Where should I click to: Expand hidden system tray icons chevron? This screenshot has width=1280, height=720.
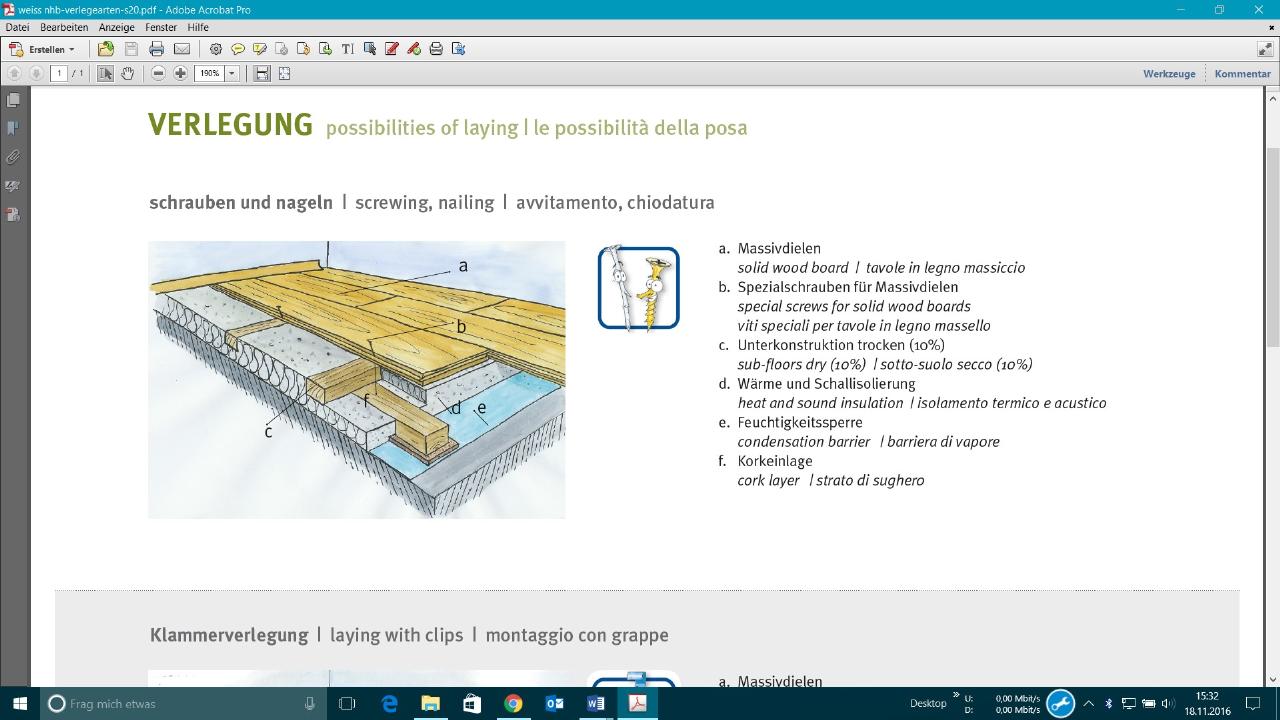(x=1089, y=703)
